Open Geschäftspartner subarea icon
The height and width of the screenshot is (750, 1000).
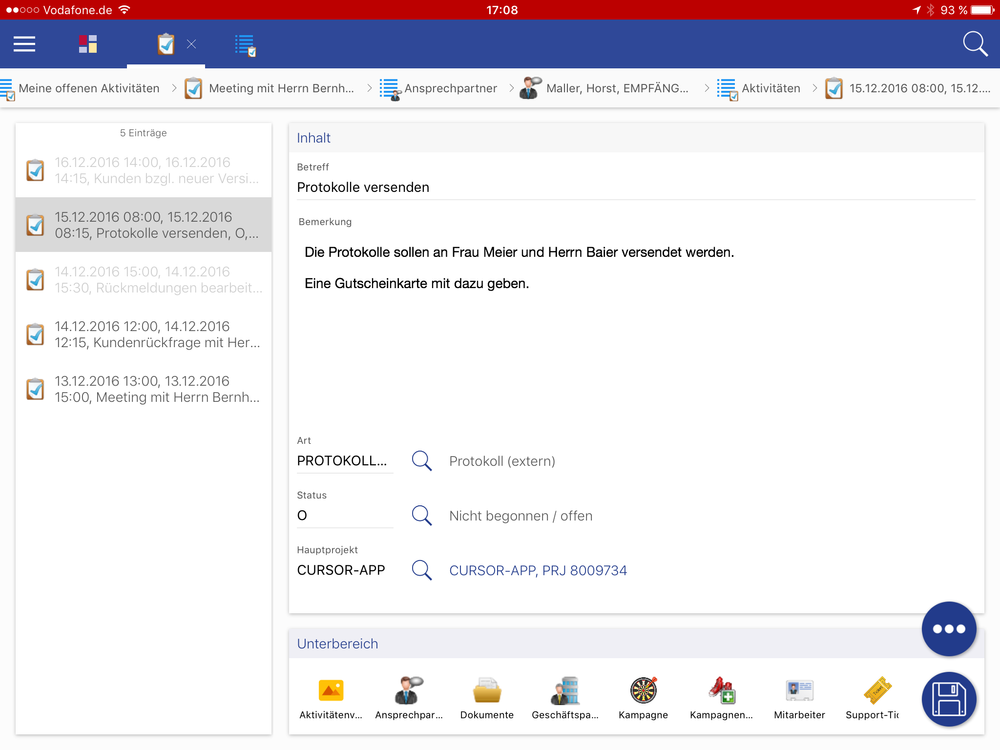(565, 696)
